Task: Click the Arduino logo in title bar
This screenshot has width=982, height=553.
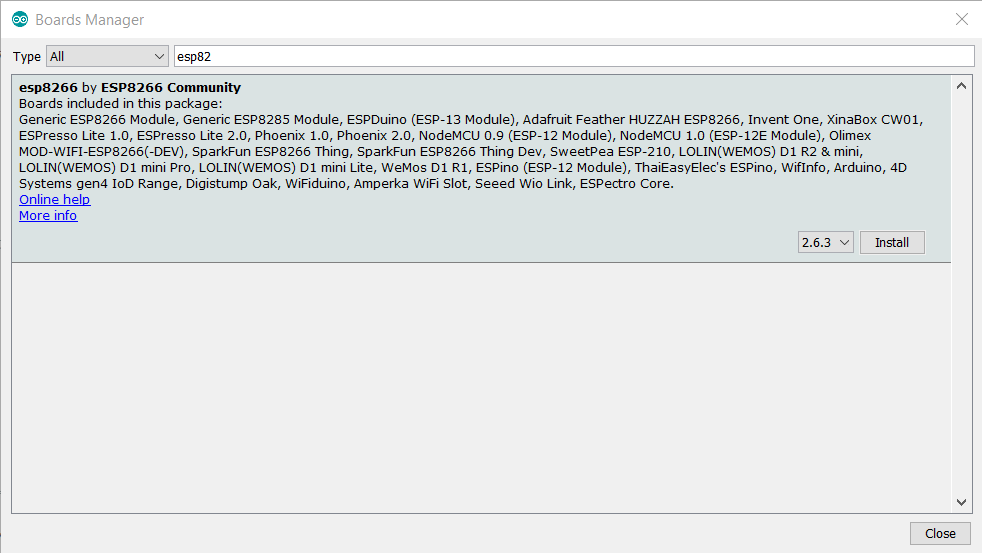Action: [20, 19]
